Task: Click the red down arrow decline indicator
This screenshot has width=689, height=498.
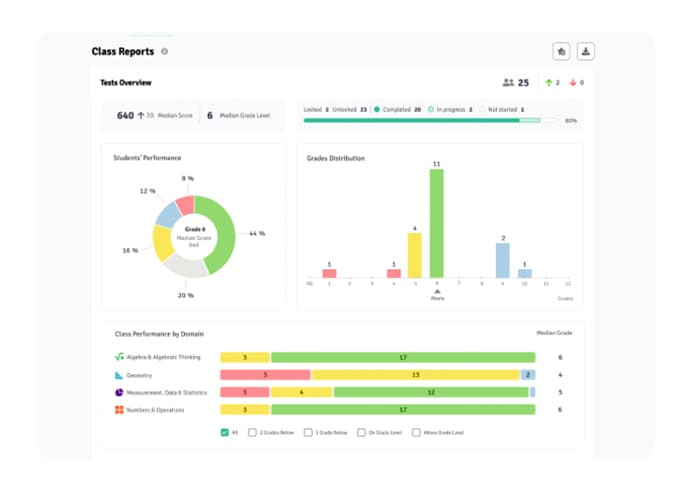Action: point(572,83)
